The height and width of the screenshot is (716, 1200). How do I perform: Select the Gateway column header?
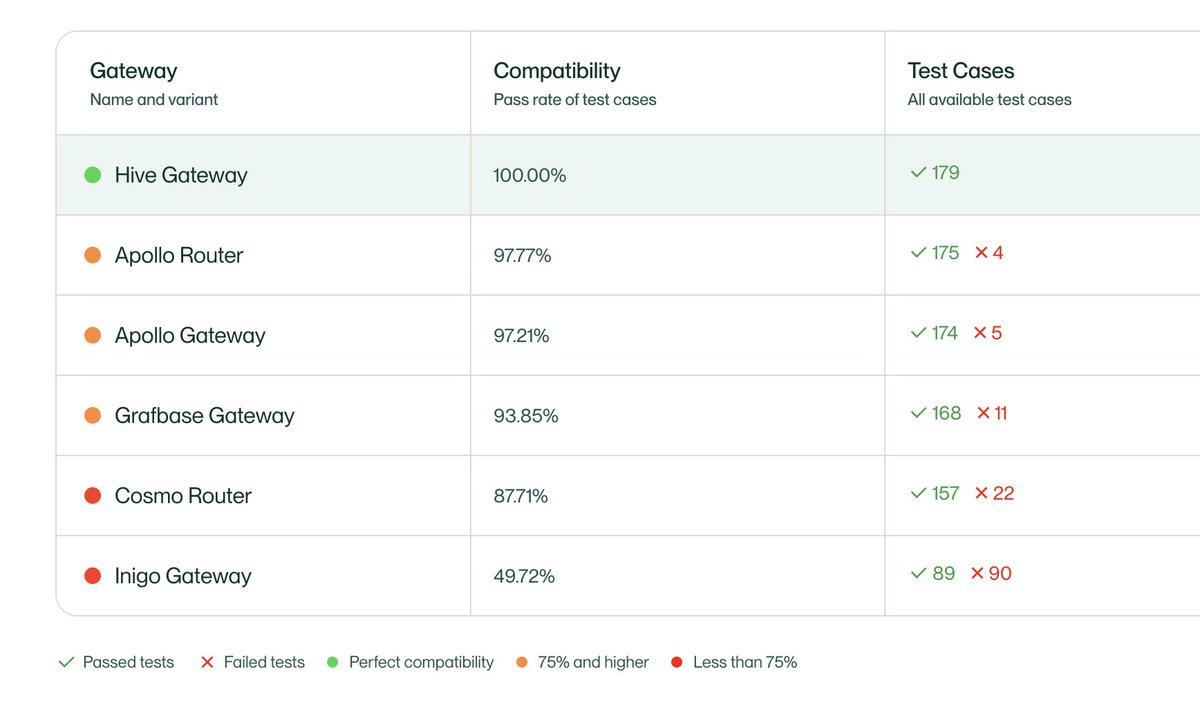pos(134,71)
